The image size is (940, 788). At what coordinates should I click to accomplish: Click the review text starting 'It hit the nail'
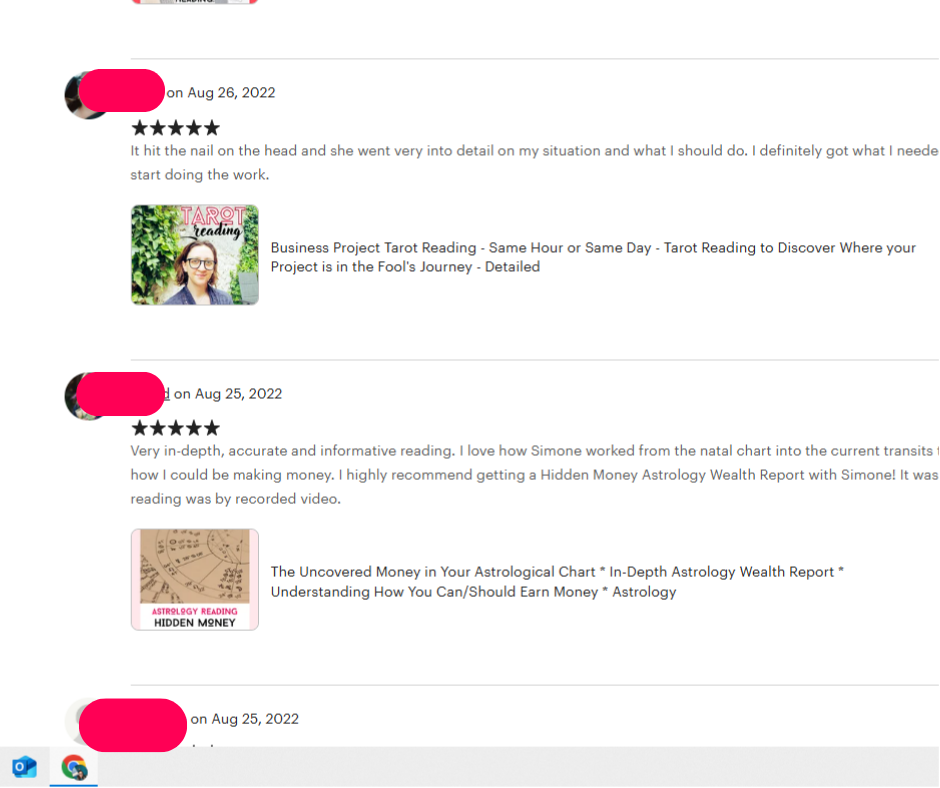click(535, 163)
